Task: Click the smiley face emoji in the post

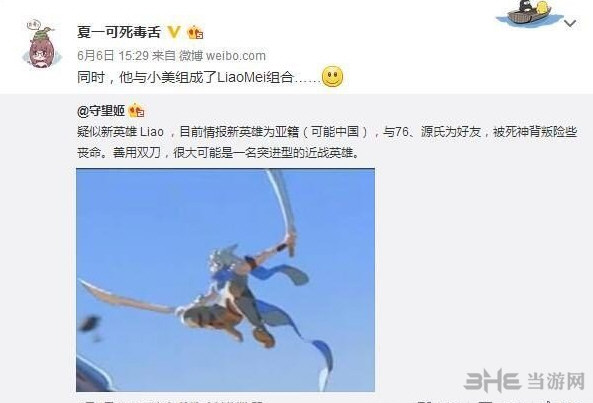Action: pos(332,77)
